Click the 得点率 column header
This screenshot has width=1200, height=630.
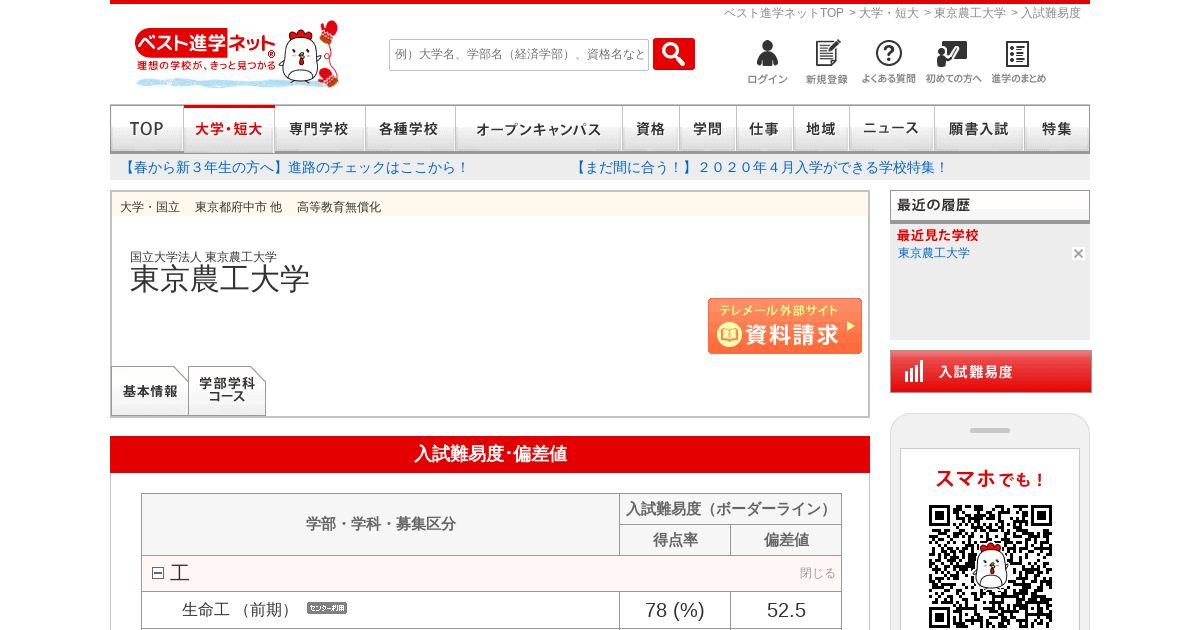675,540
